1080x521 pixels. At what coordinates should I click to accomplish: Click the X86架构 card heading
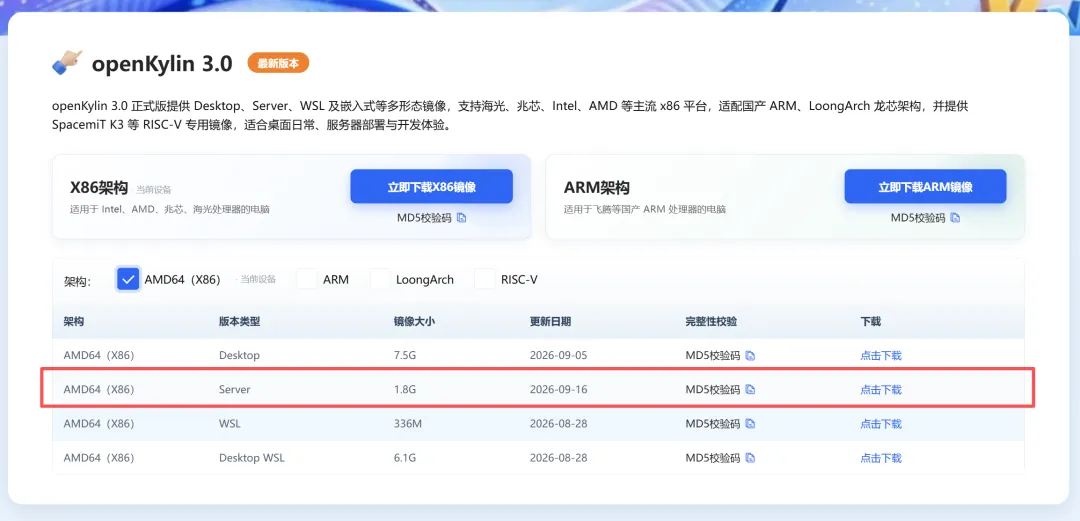coord(99,187)
